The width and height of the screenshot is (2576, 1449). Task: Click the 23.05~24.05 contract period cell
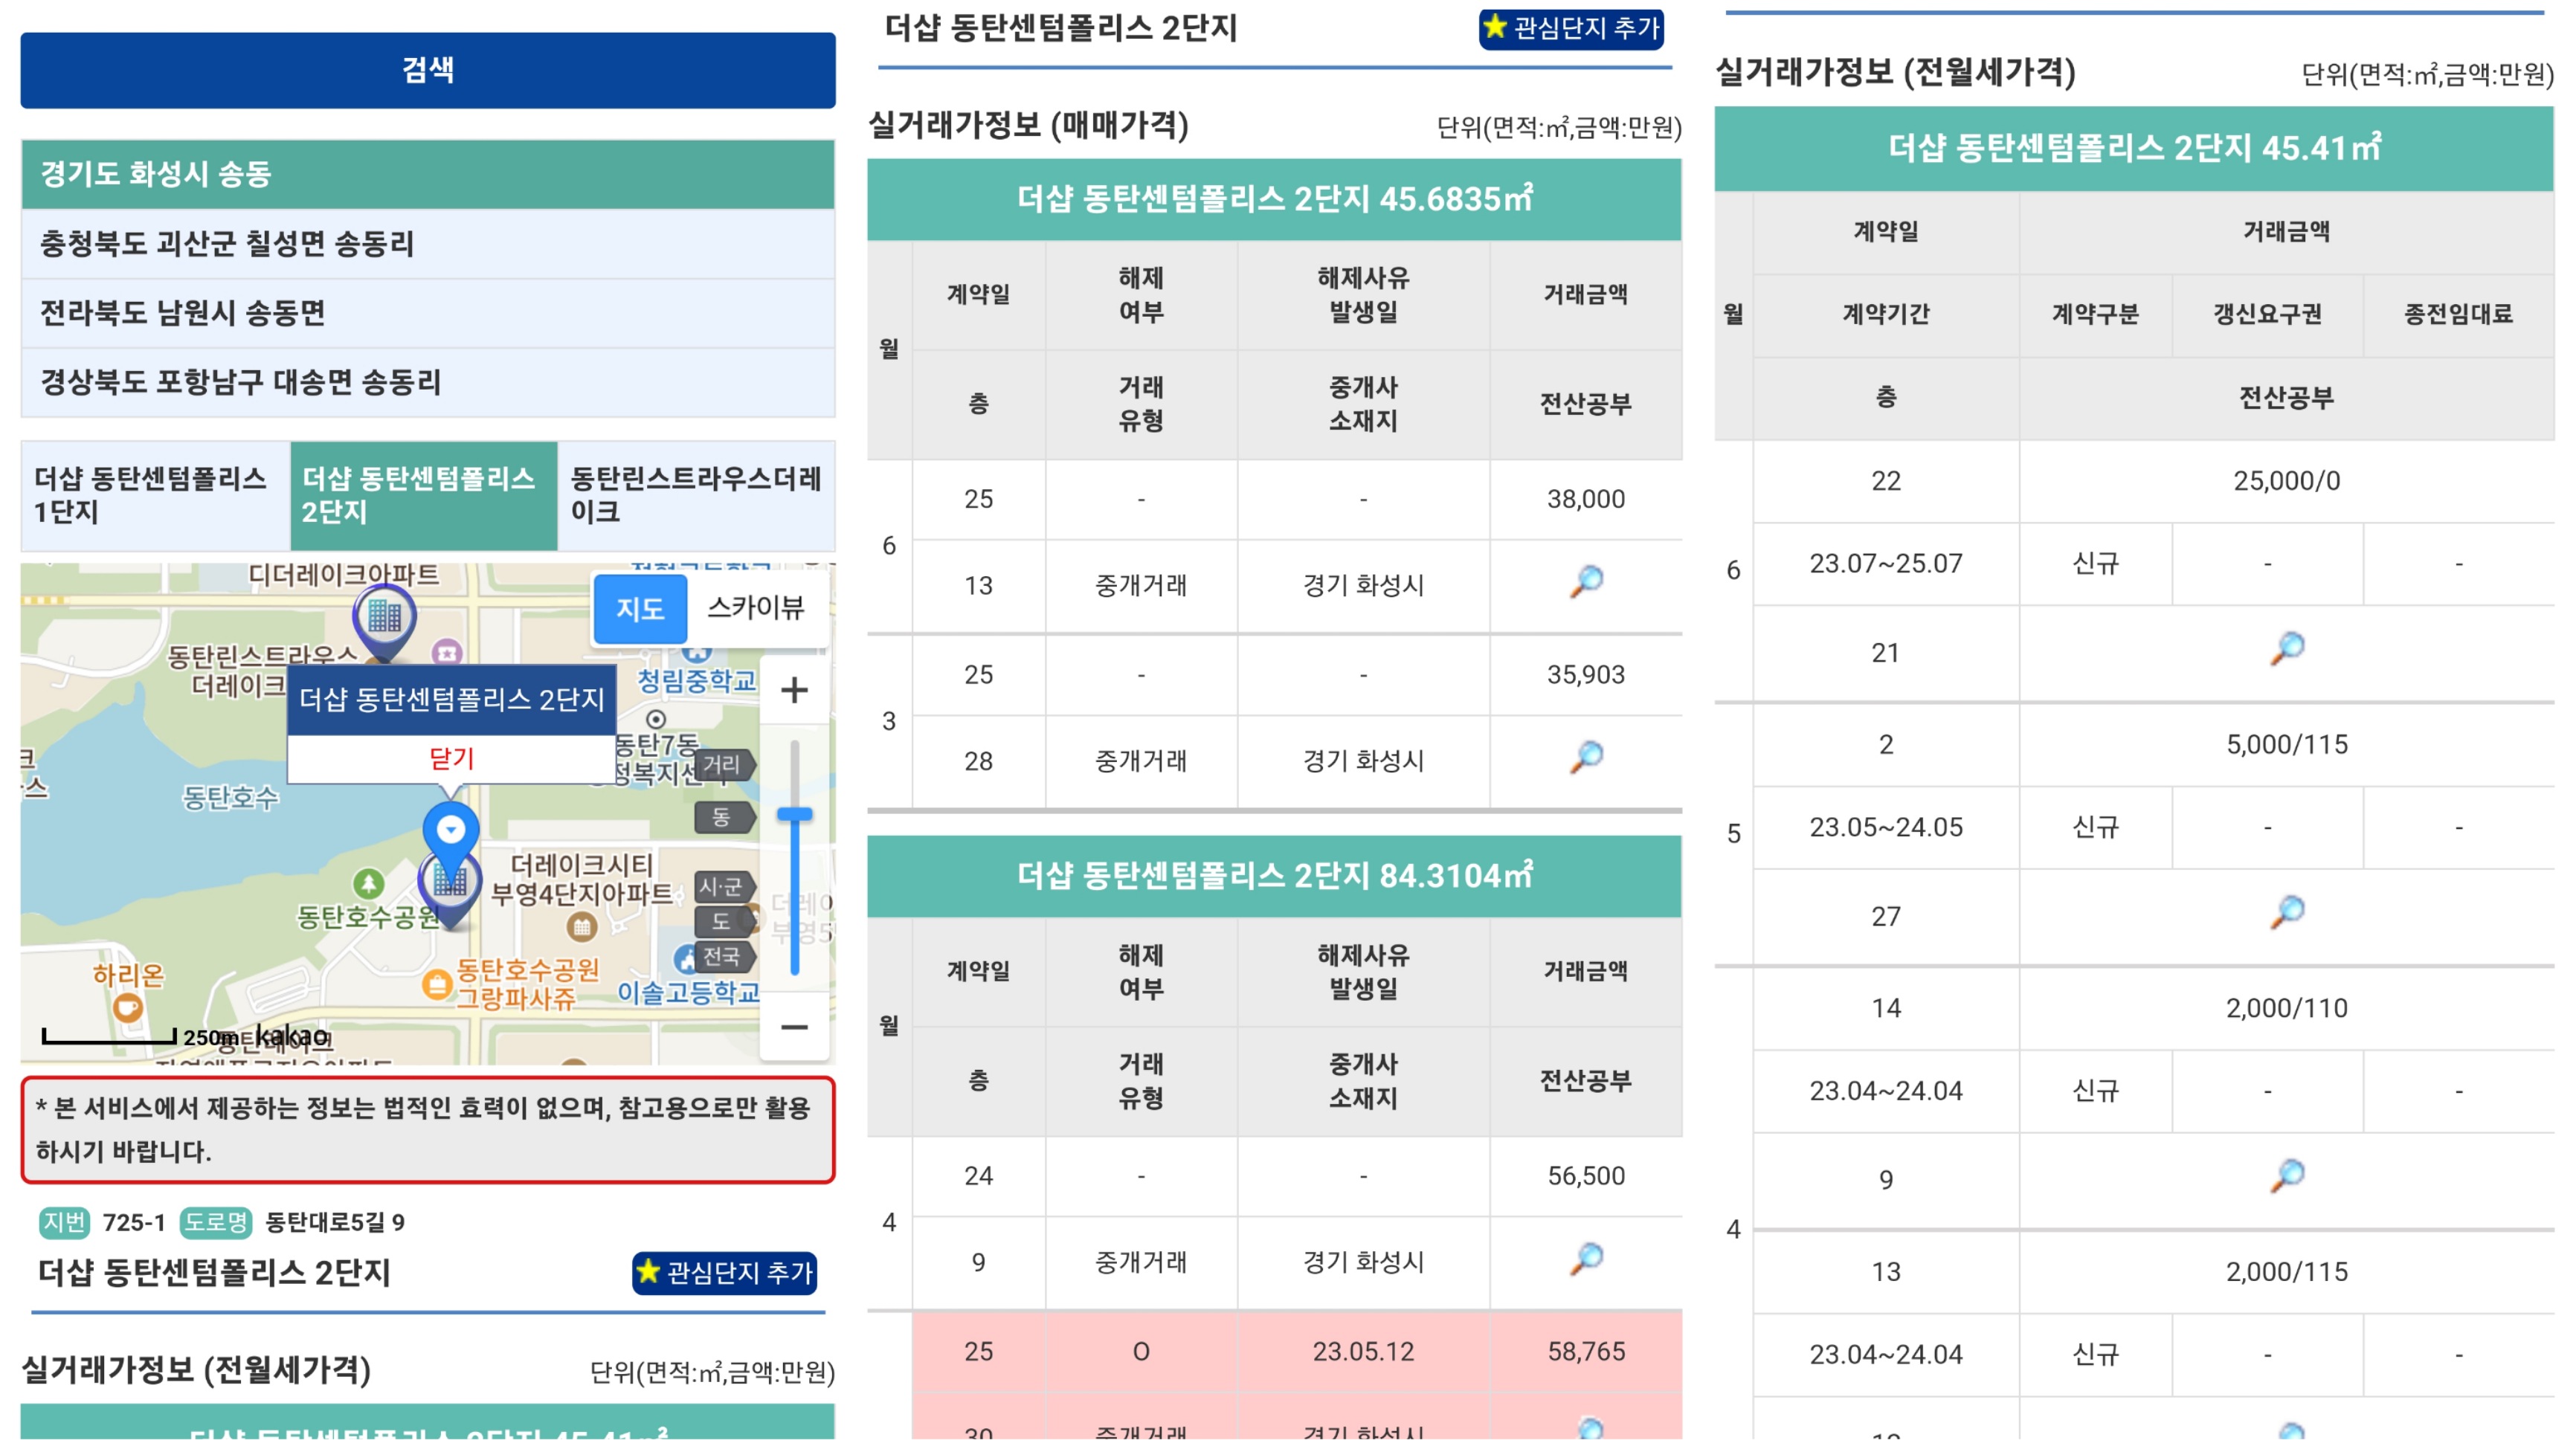(1886, 828)
